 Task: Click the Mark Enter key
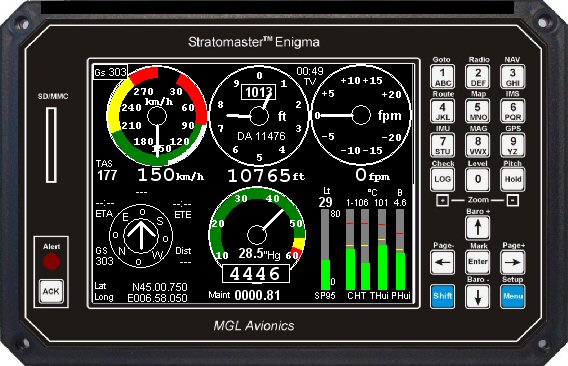pyautogui.click(x=477, y=262)
